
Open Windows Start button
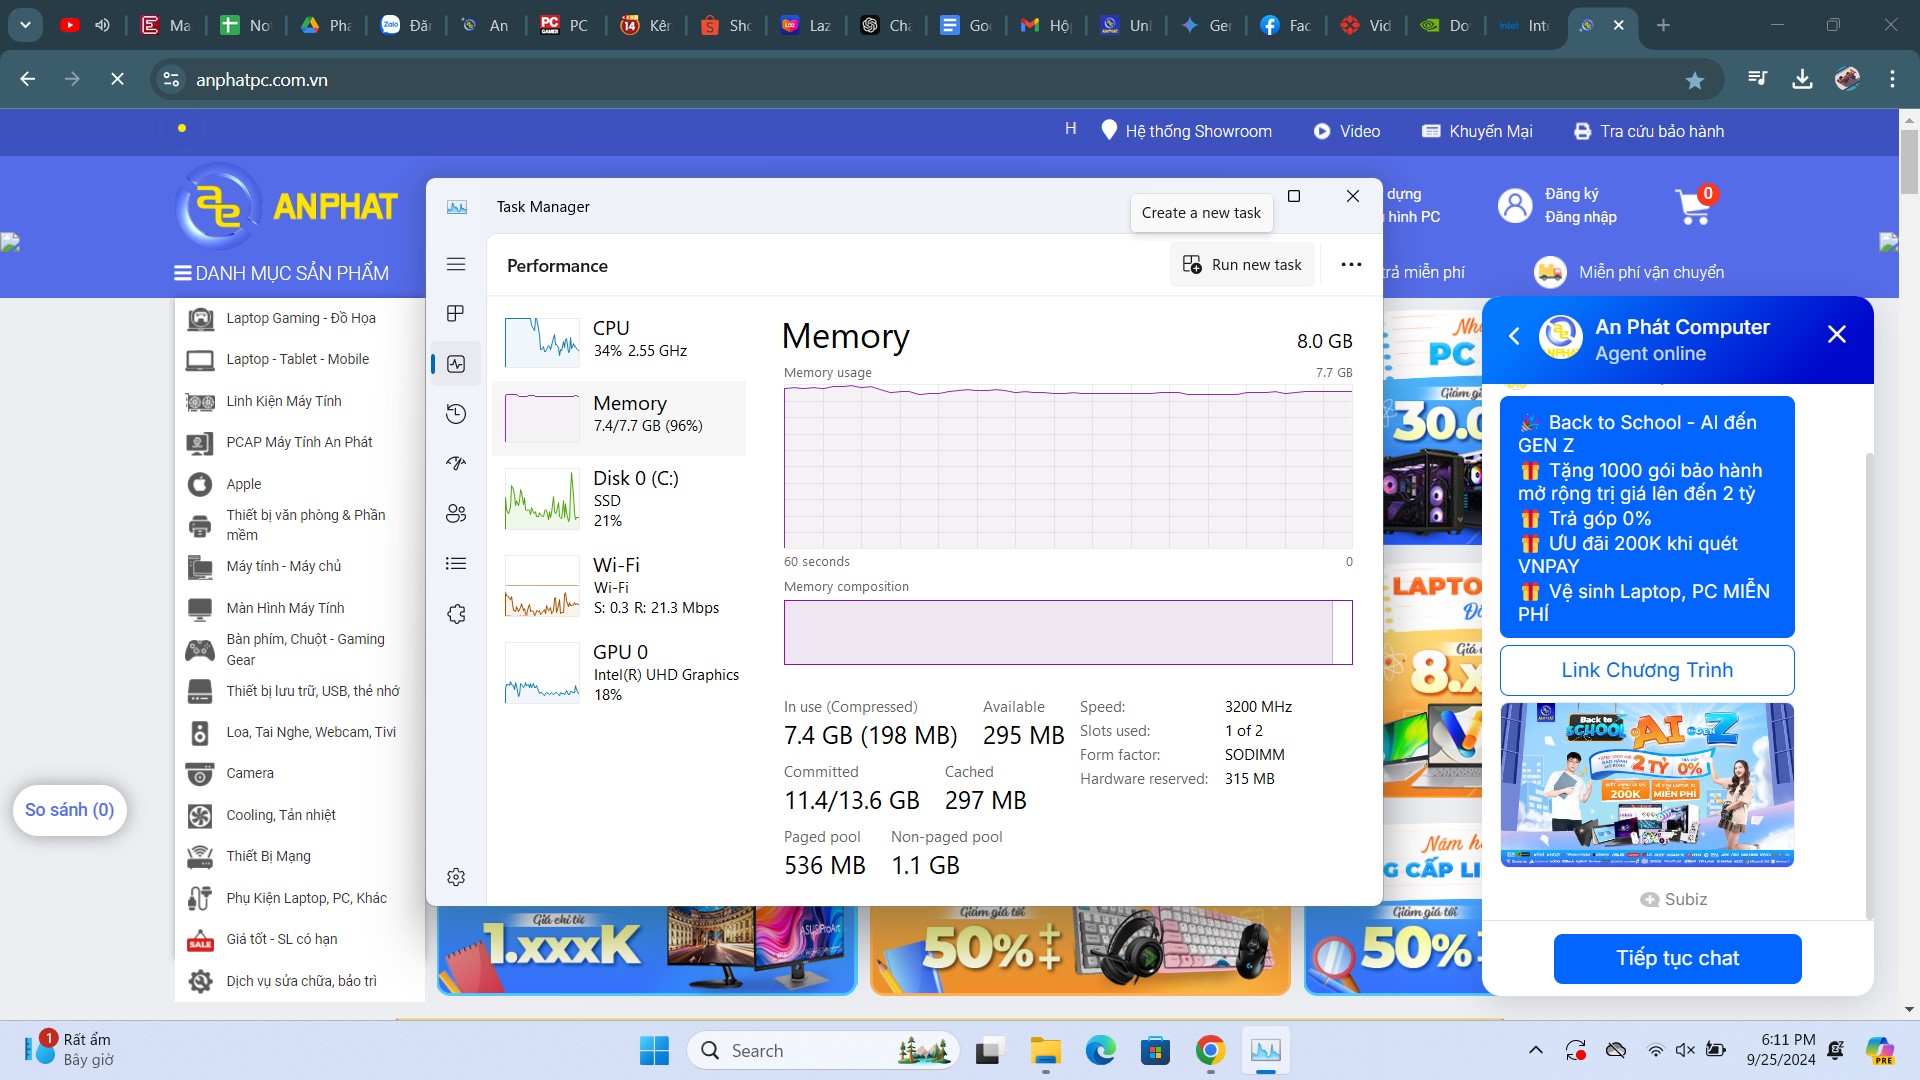[x=654, y=1051]
